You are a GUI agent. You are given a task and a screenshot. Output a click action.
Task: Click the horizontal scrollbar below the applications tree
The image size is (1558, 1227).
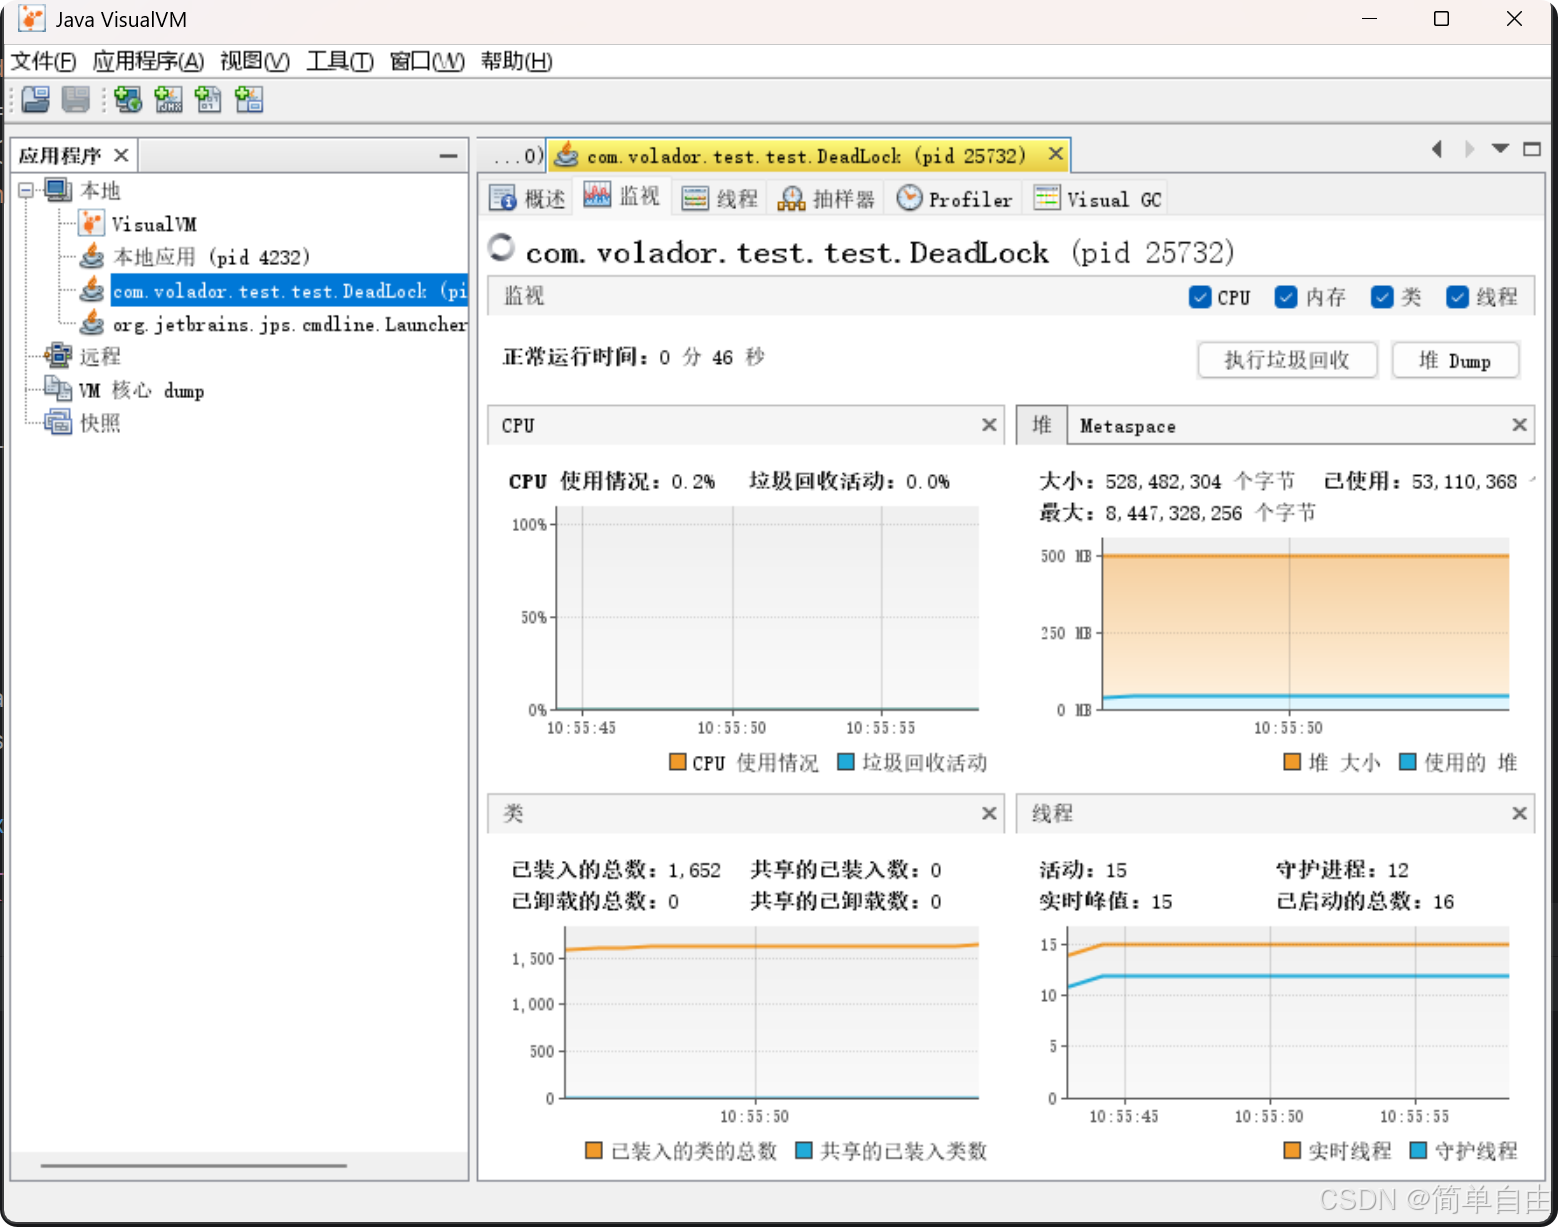coord(193,1165)
